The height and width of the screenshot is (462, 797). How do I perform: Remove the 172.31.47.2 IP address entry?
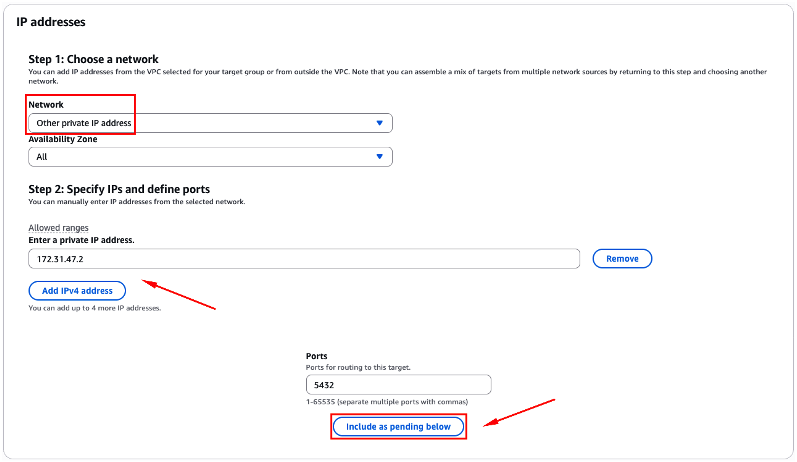pos(622,259)
